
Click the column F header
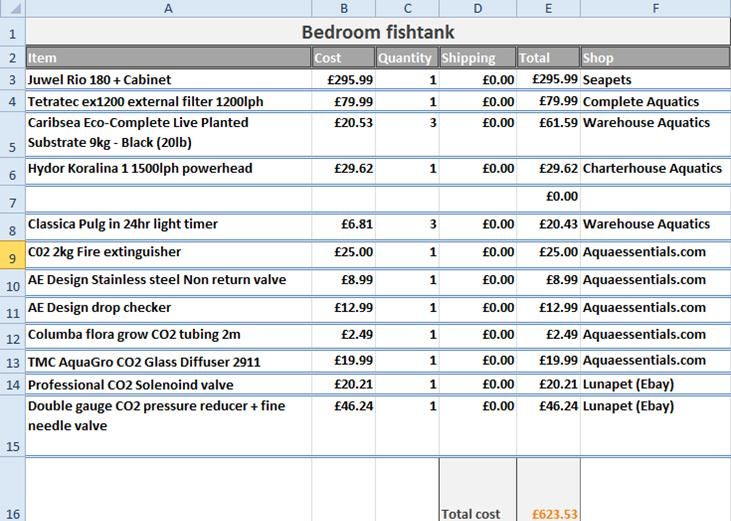[655, 8]
